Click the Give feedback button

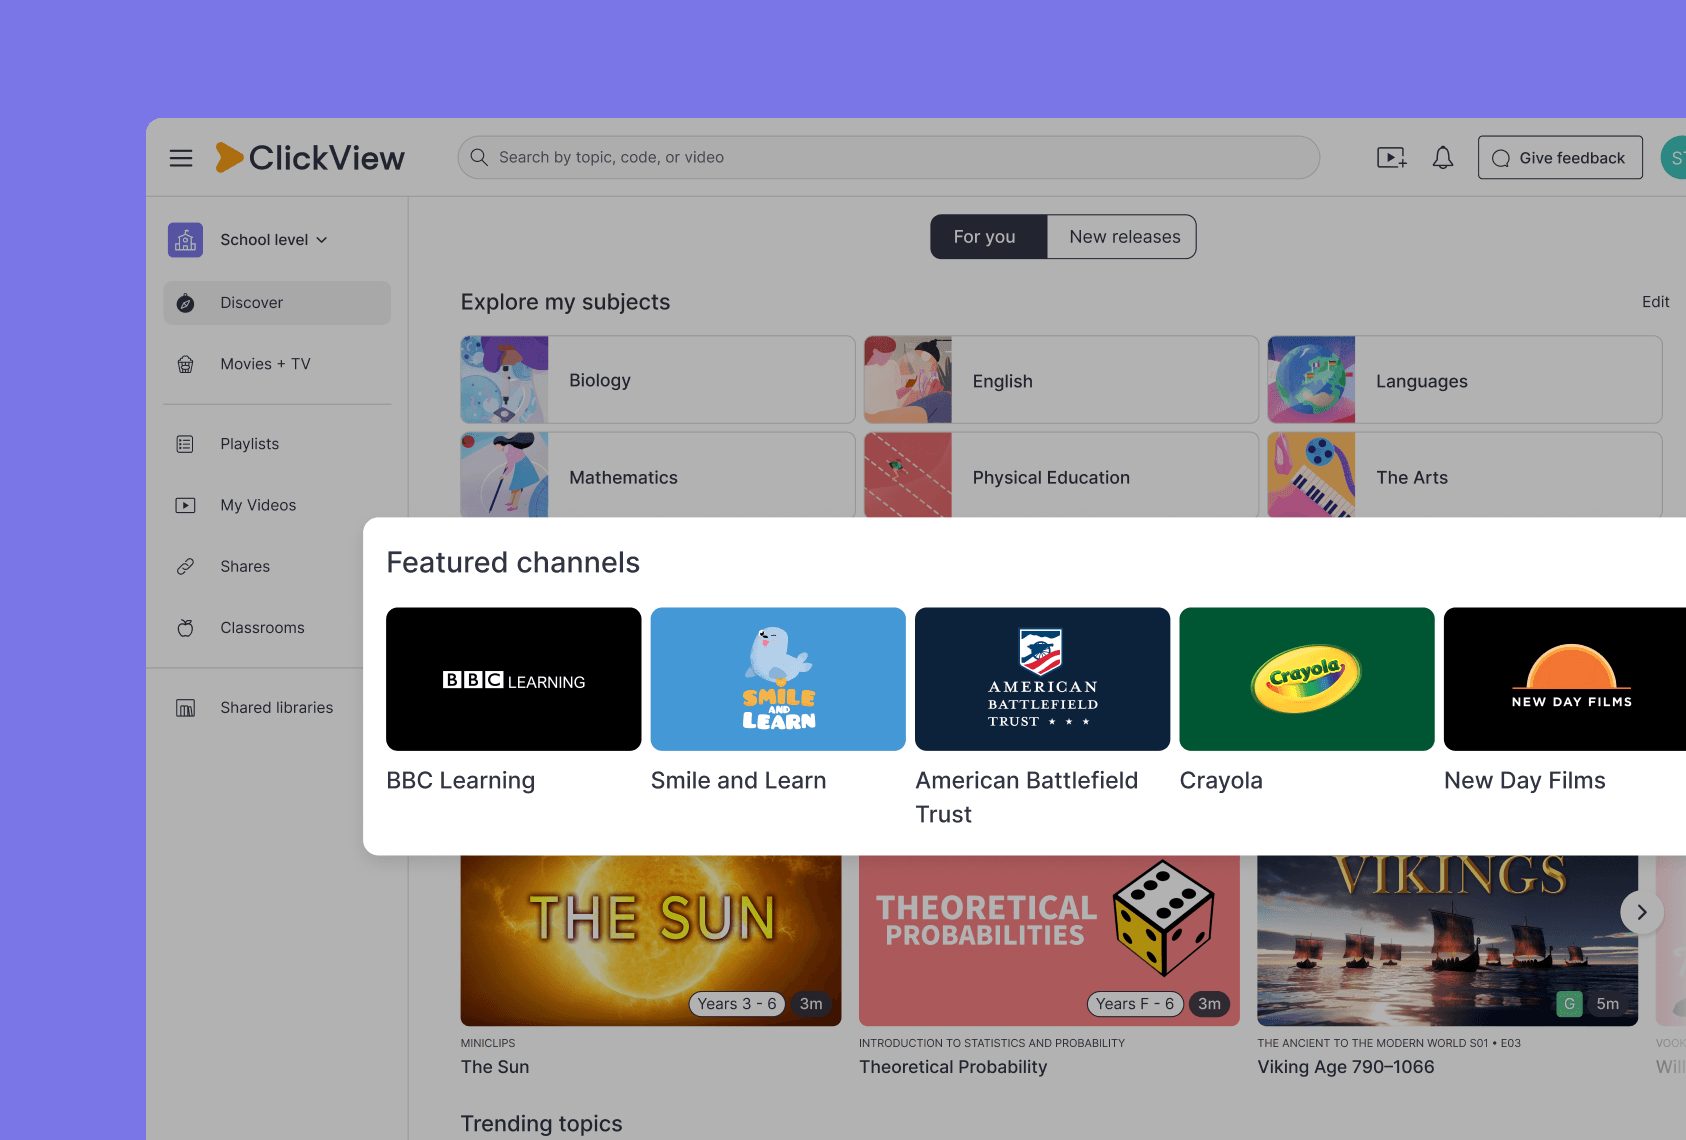pos(1560,158)
